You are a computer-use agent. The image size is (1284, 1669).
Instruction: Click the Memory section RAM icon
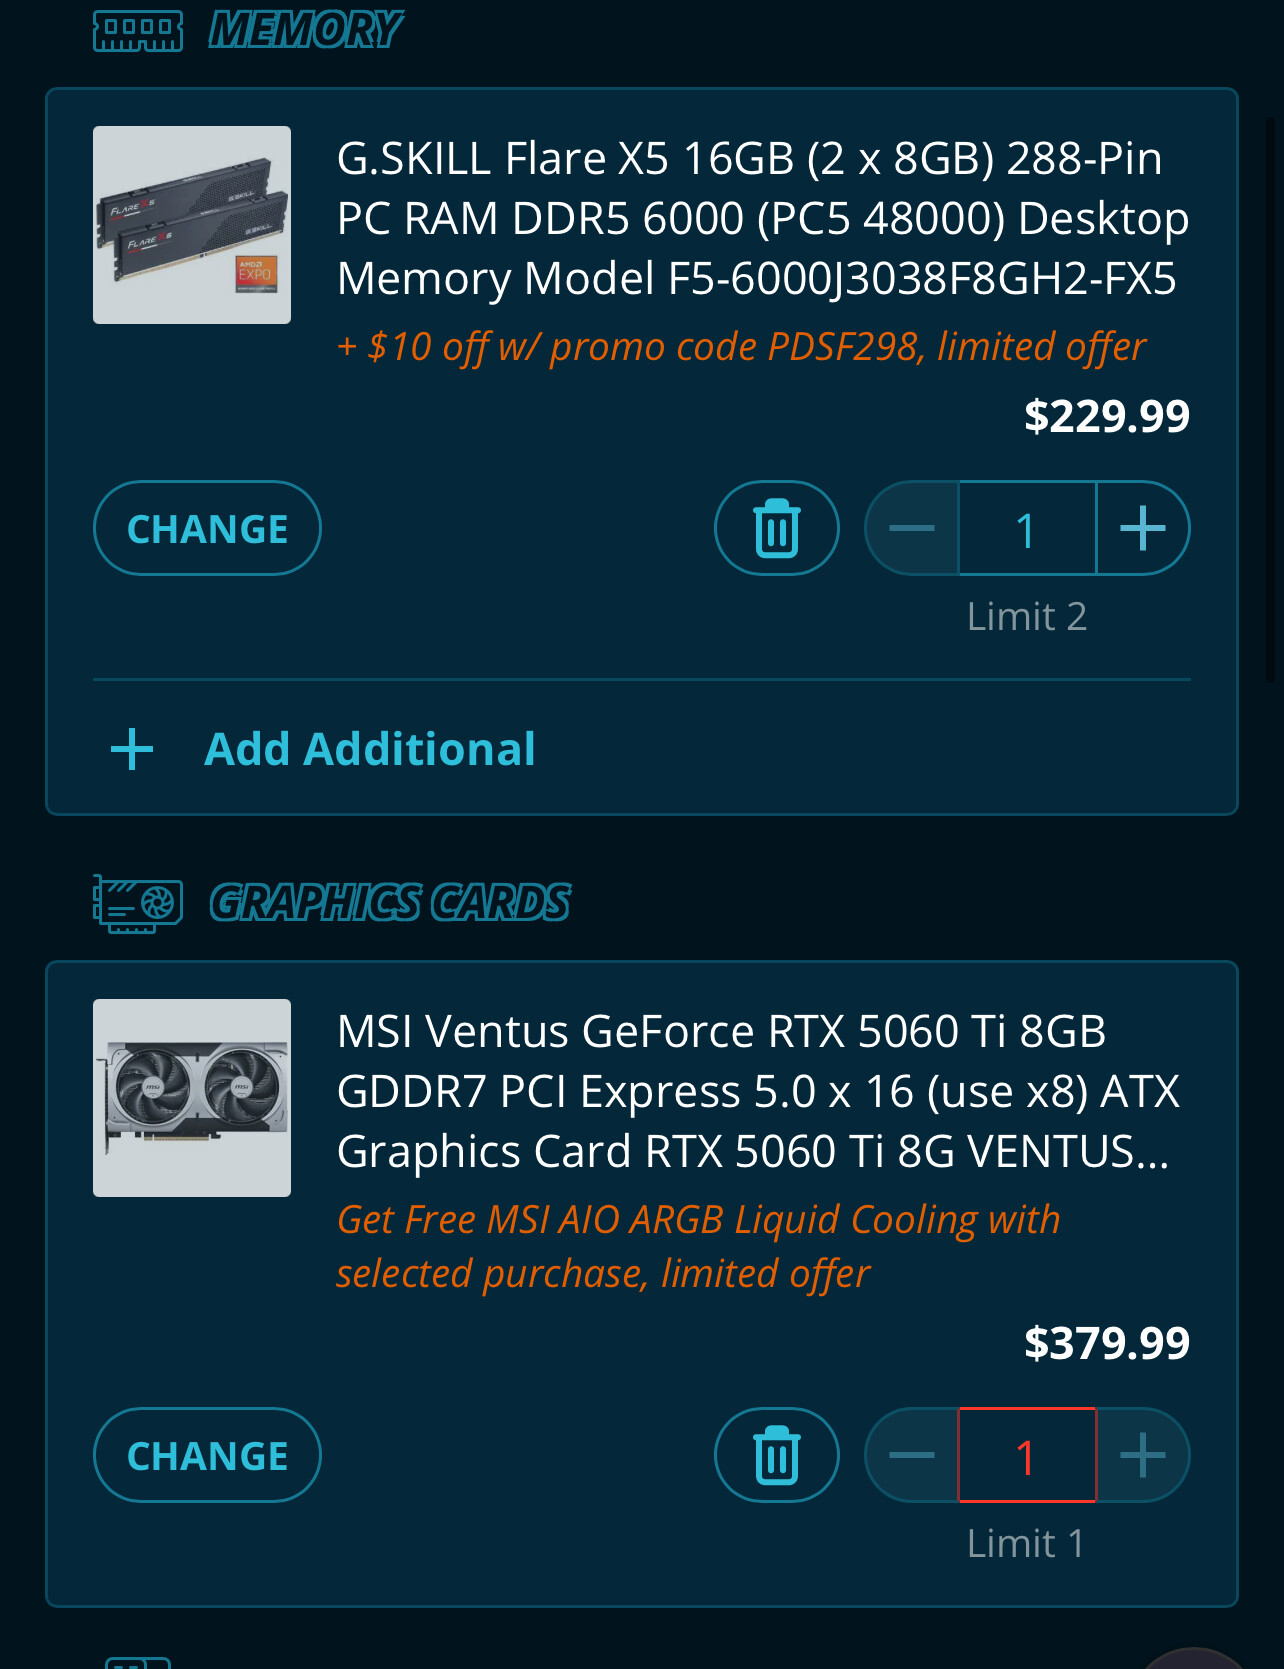138,31
